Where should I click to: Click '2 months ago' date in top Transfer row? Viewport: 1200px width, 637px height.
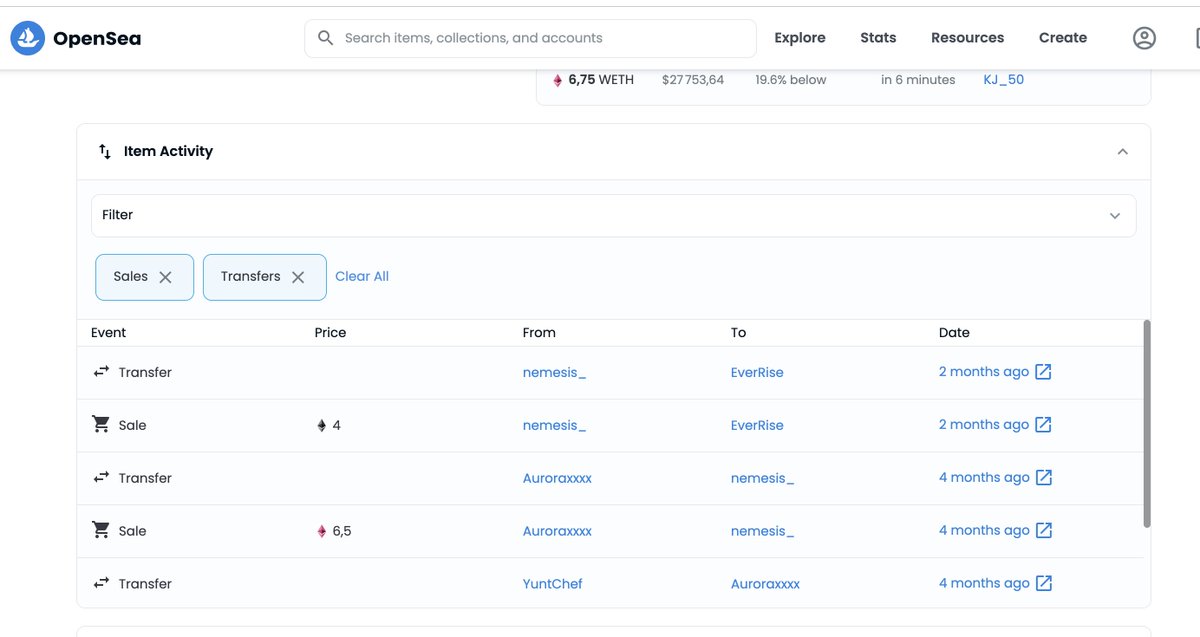pos(984,372)
